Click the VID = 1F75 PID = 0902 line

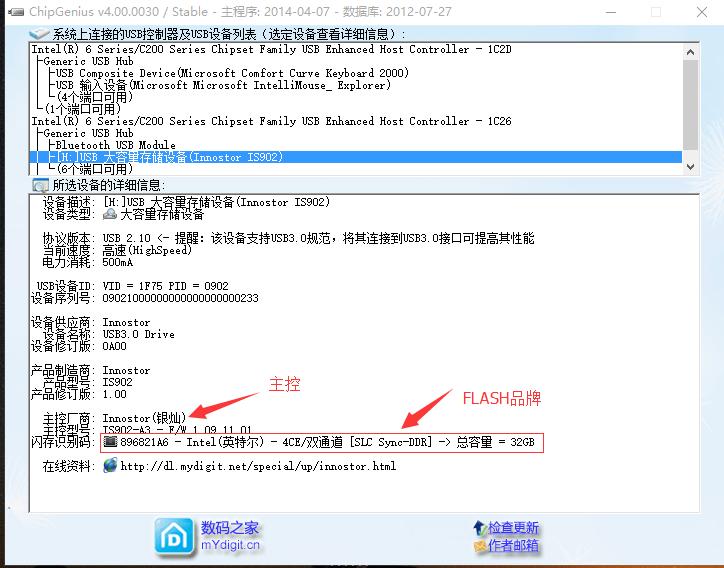pos(165,286)
